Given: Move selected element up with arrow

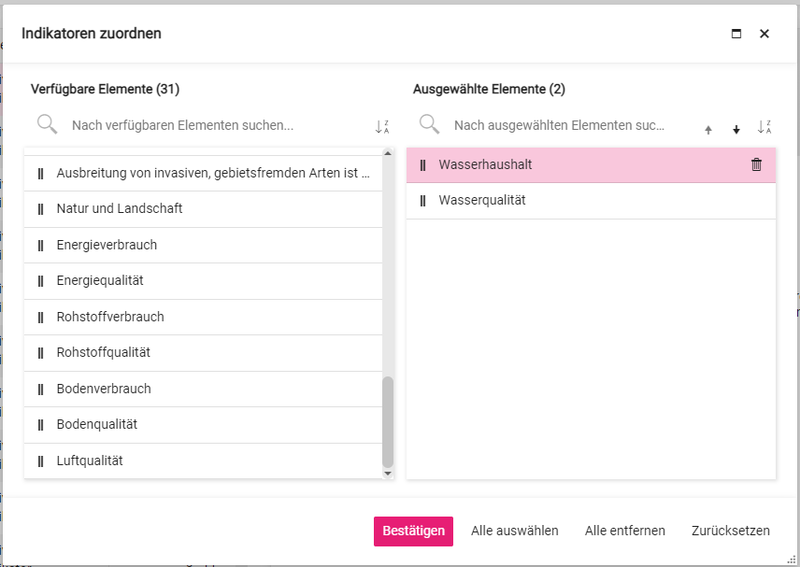Looking at the screenshot, I should (708, 129).
